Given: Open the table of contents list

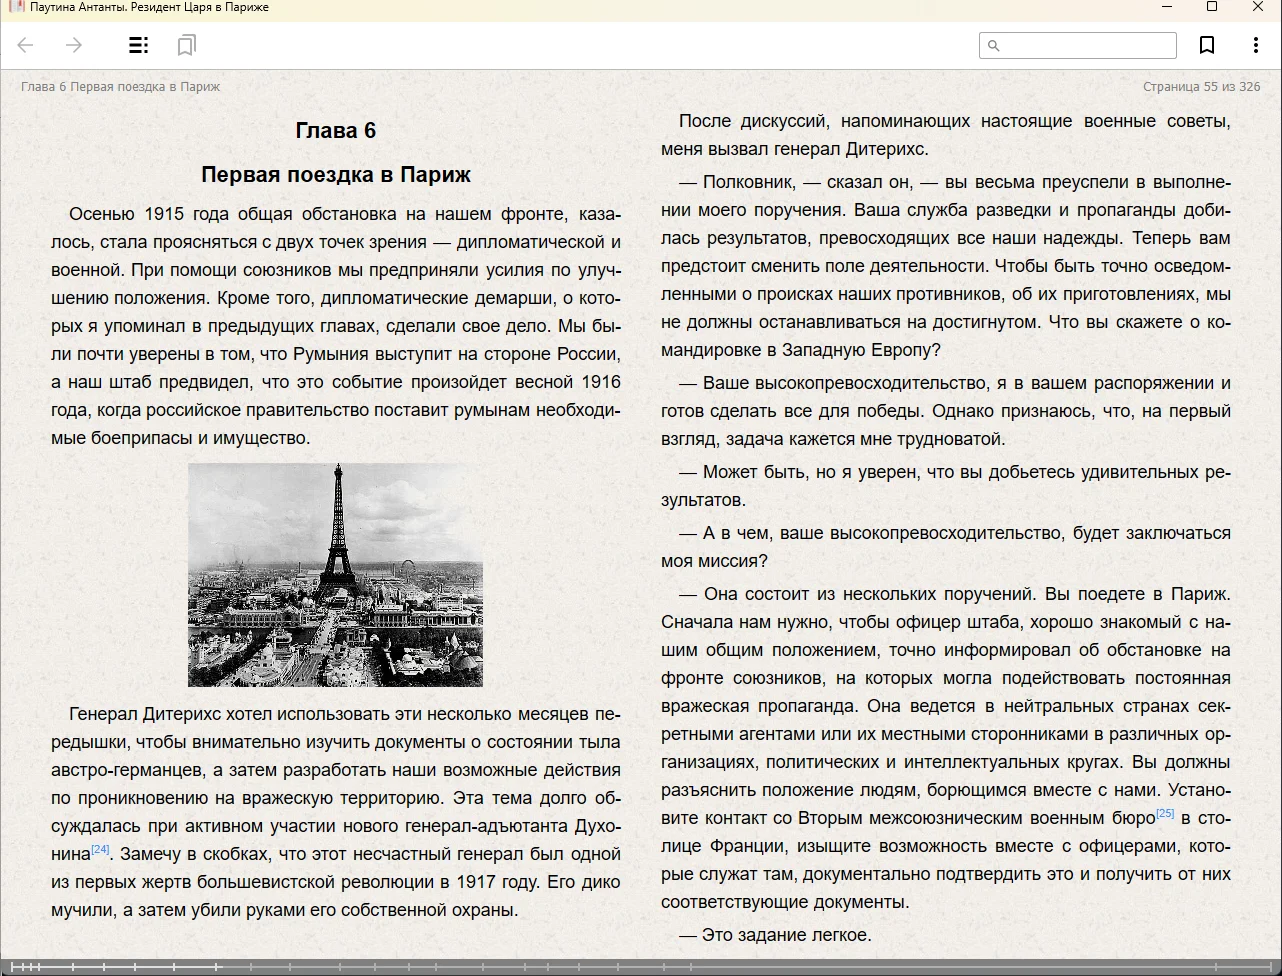Looking at the screenshot, I should tap(139, 45).
